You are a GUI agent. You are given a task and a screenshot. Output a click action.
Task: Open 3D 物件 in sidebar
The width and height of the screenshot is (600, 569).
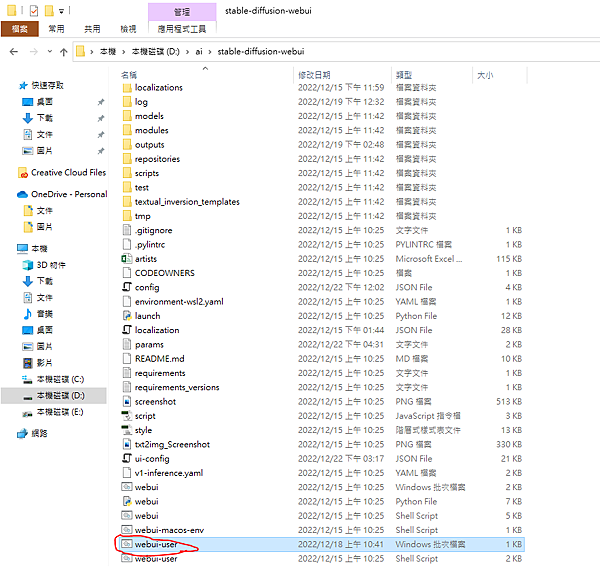[51, 265]
